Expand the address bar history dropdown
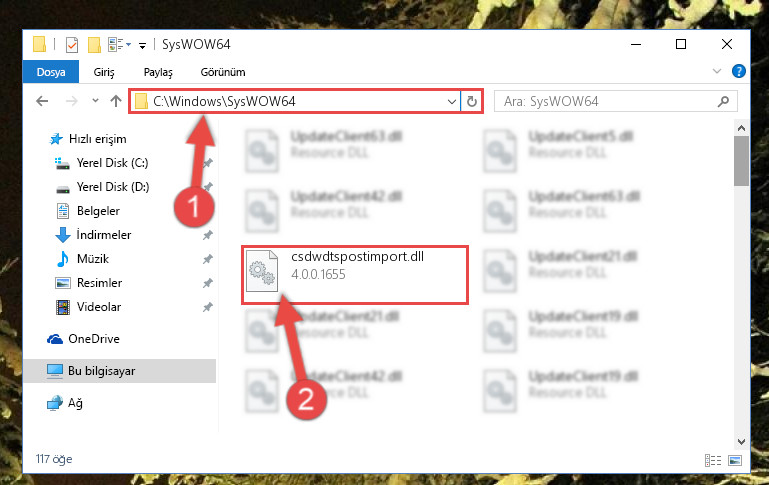This screenshot has width=769, height=485. [452, 102]
